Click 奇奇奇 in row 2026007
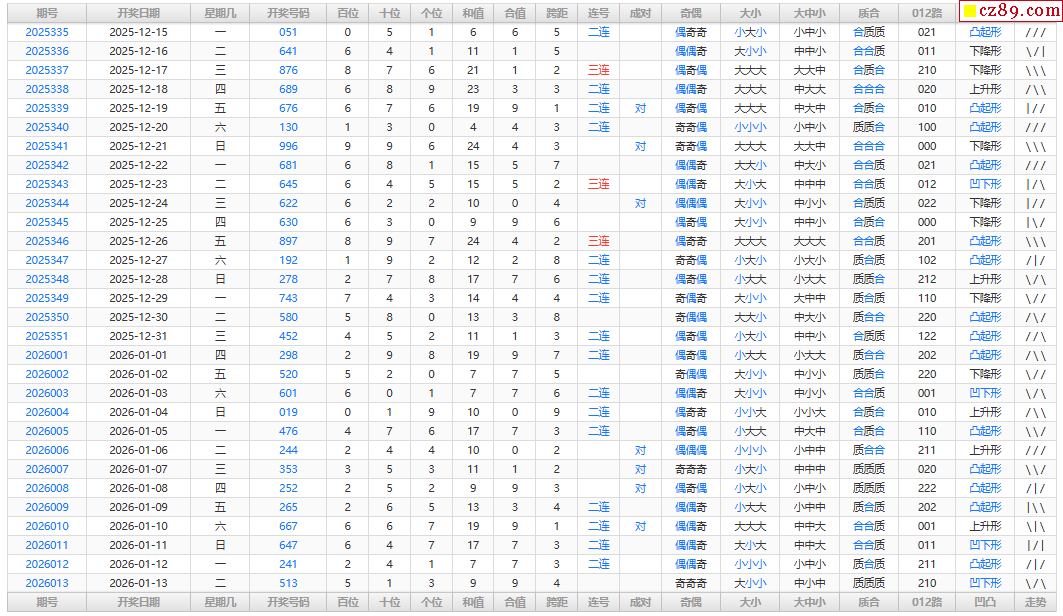 point(691,468)
